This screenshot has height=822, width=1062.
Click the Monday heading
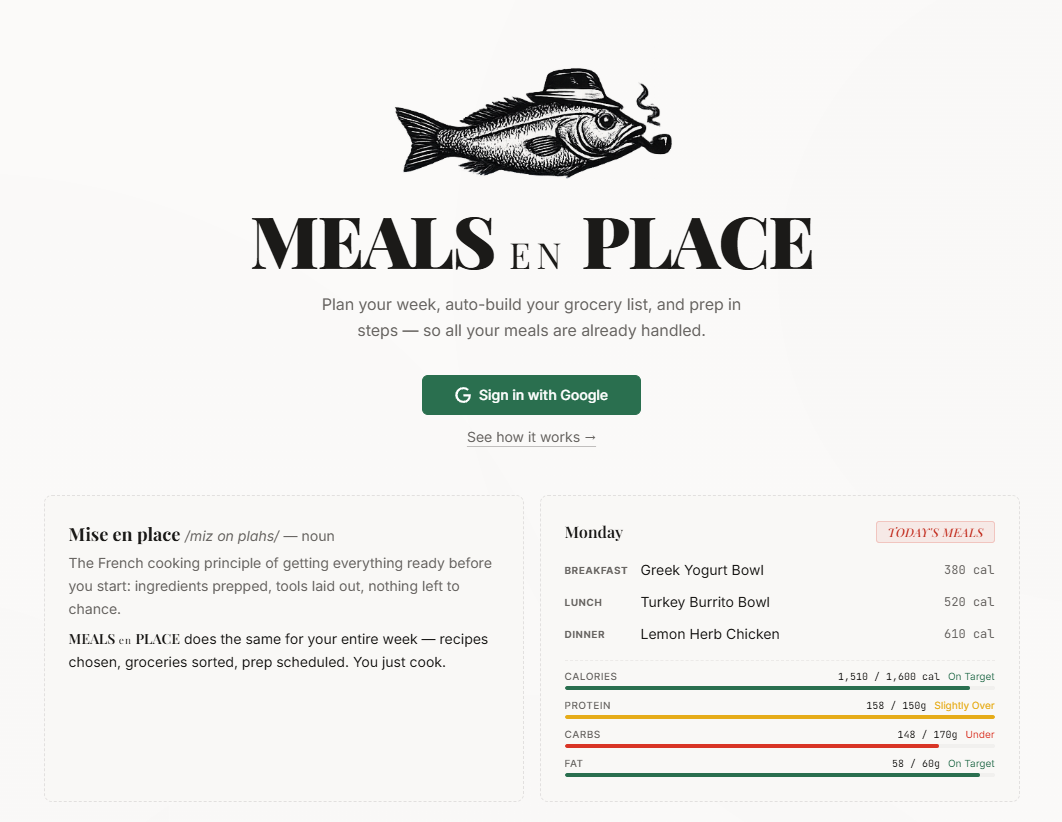point(594,532)
